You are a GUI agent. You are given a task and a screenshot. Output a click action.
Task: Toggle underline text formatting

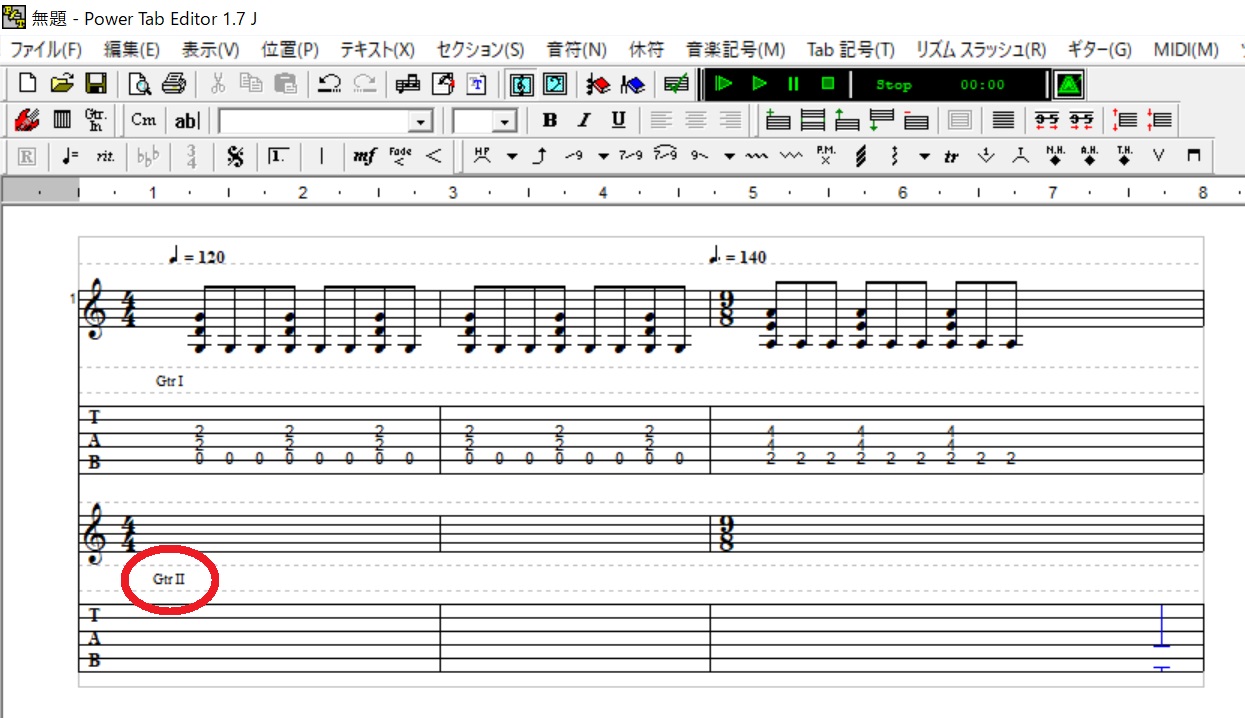click(x=618, y=120)
